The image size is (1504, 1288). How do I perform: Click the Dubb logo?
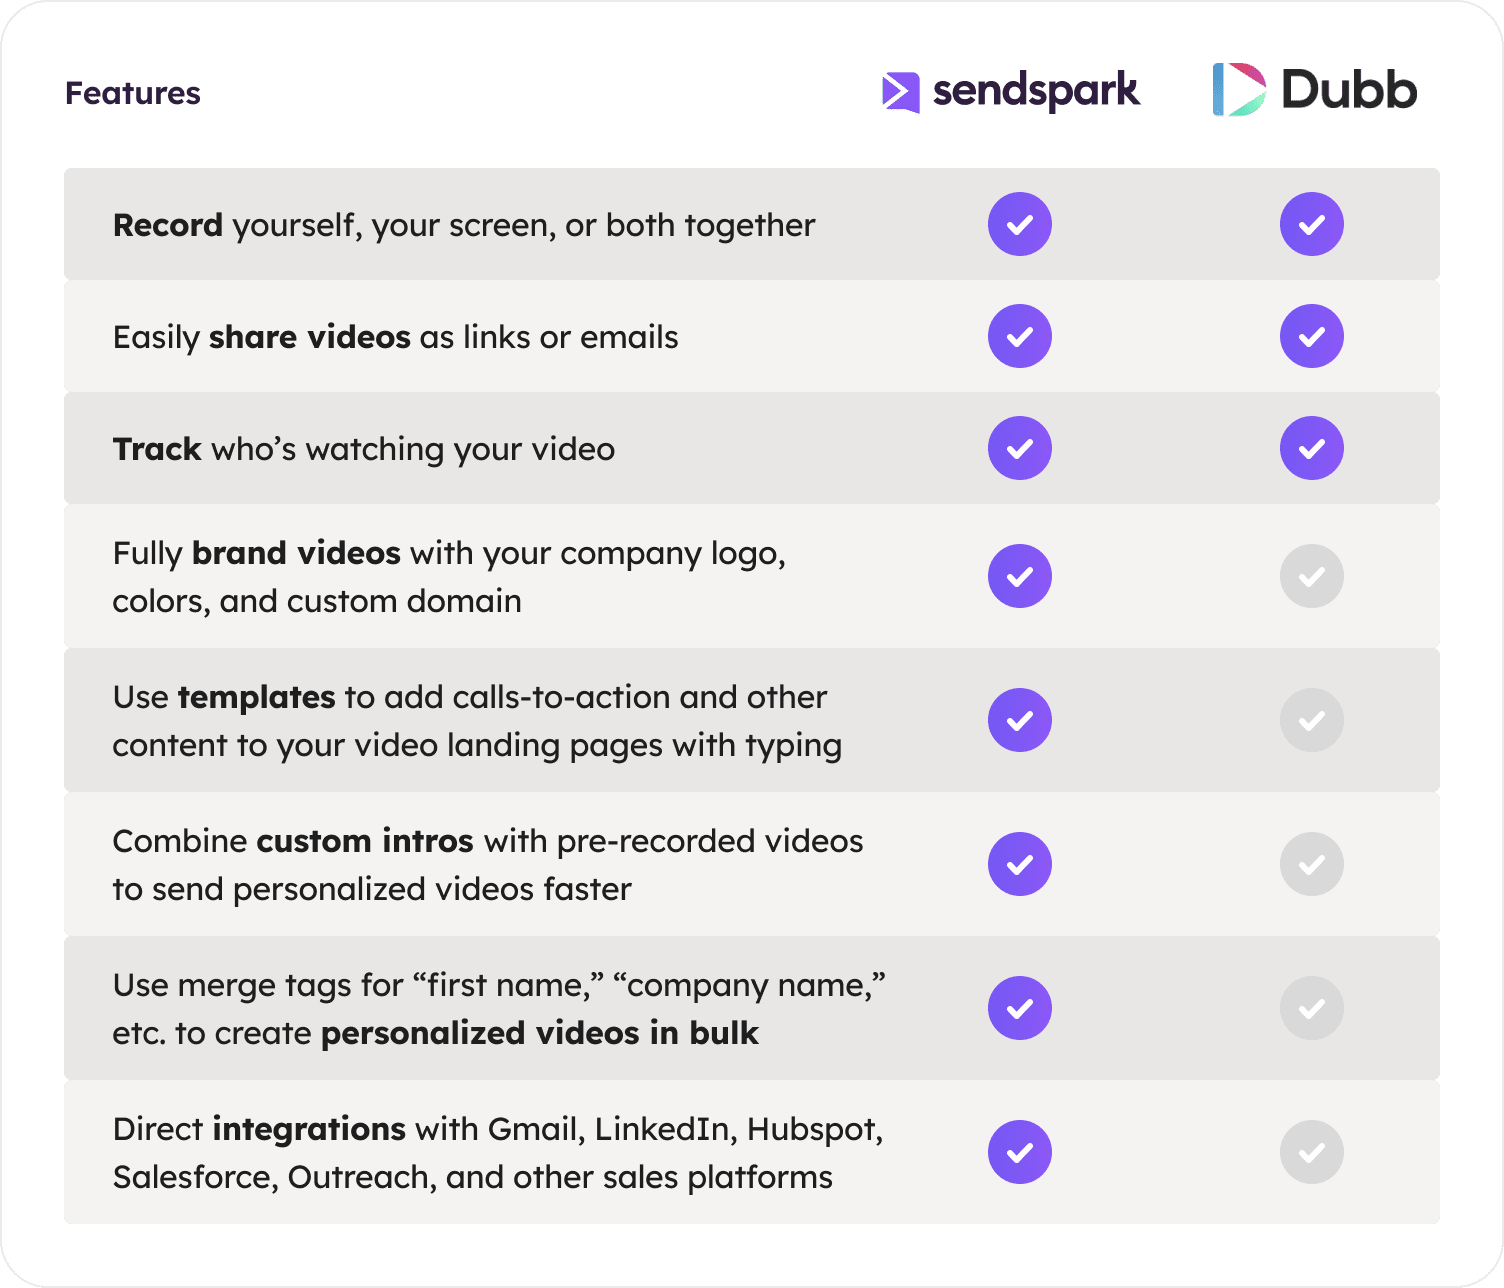coord(1314,90)
